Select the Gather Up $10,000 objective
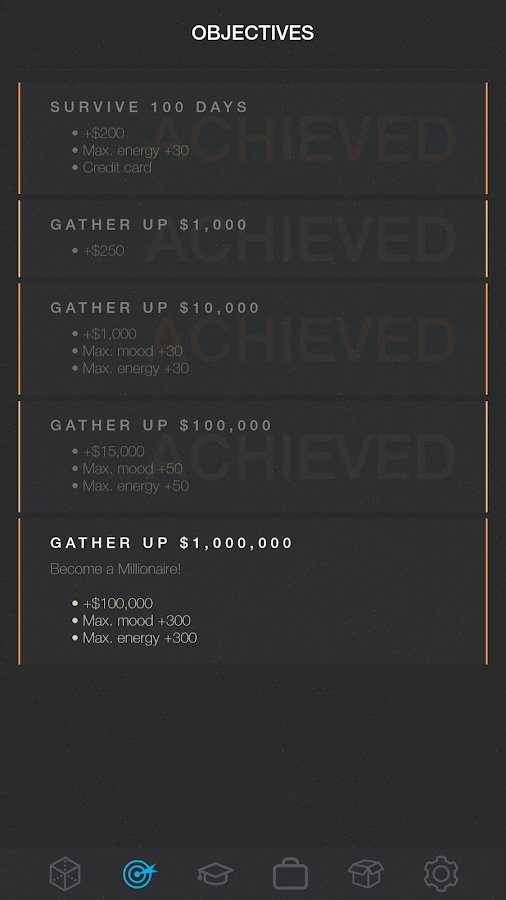Screen dimensions: 506x900 tap(253, 339)
